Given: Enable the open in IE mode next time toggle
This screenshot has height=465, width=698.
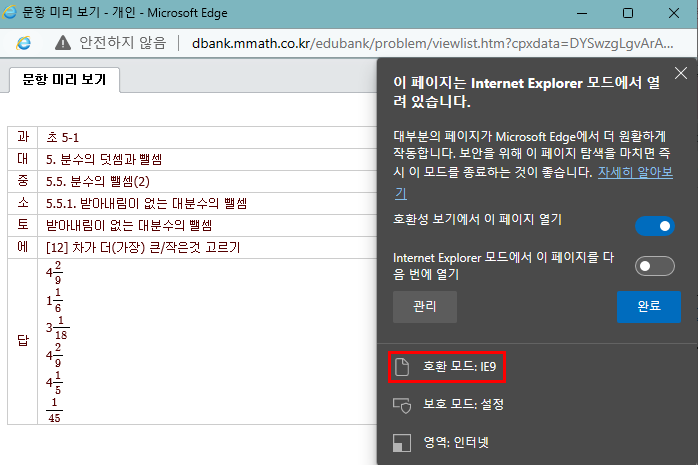Looking at the screenshot, I should point(655,266).
